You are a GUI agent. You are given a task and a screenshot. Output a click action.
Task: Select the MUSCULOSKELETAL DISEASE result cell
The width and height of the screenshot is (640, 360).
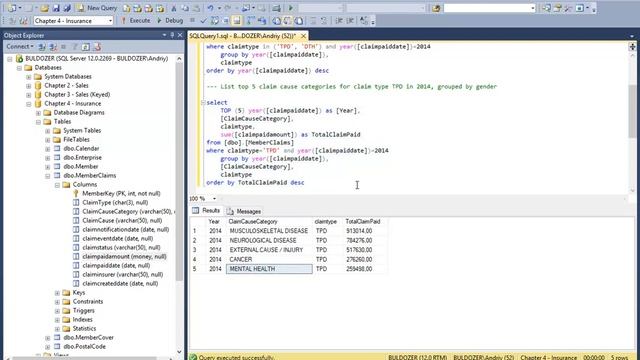pos(269,231)
